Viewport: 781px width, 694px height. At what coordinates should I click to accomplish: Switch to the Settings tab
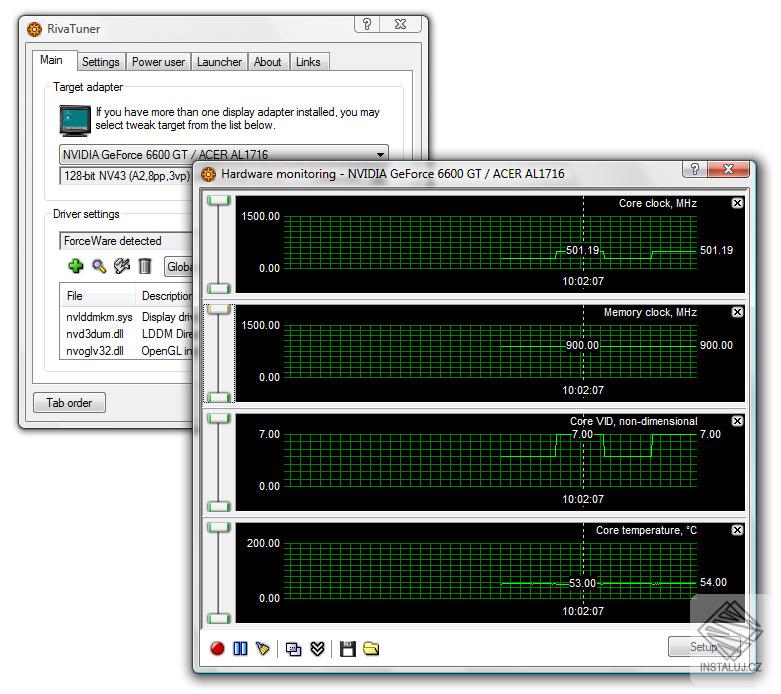coord(101,62)
